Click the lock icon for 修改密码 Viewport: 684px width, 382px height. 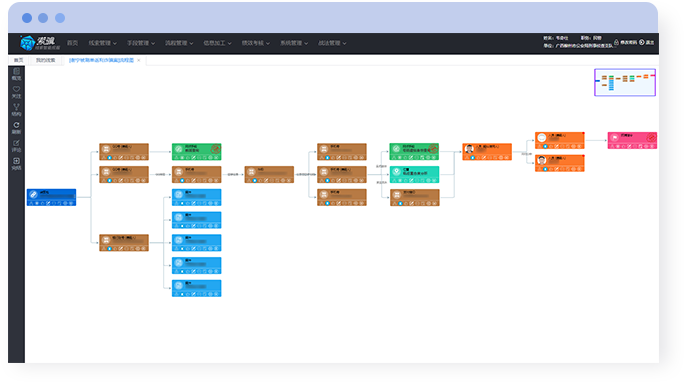tap(616, 42)
